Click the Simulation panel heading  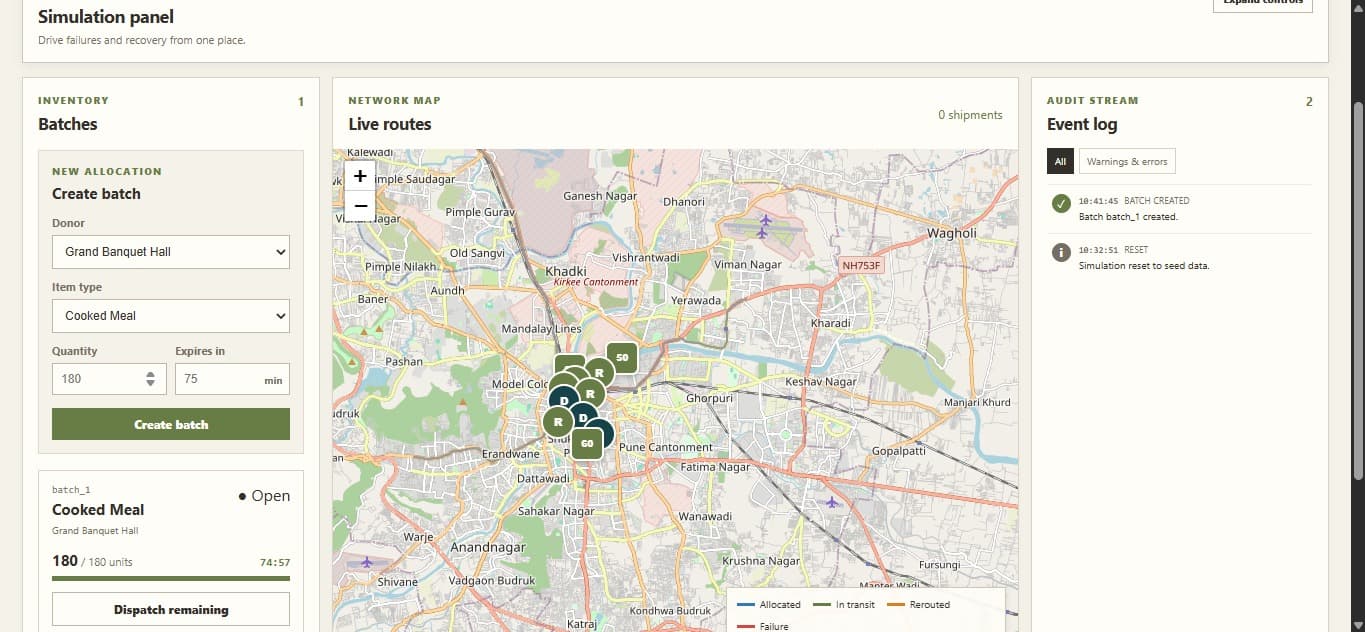coord(106,17)
